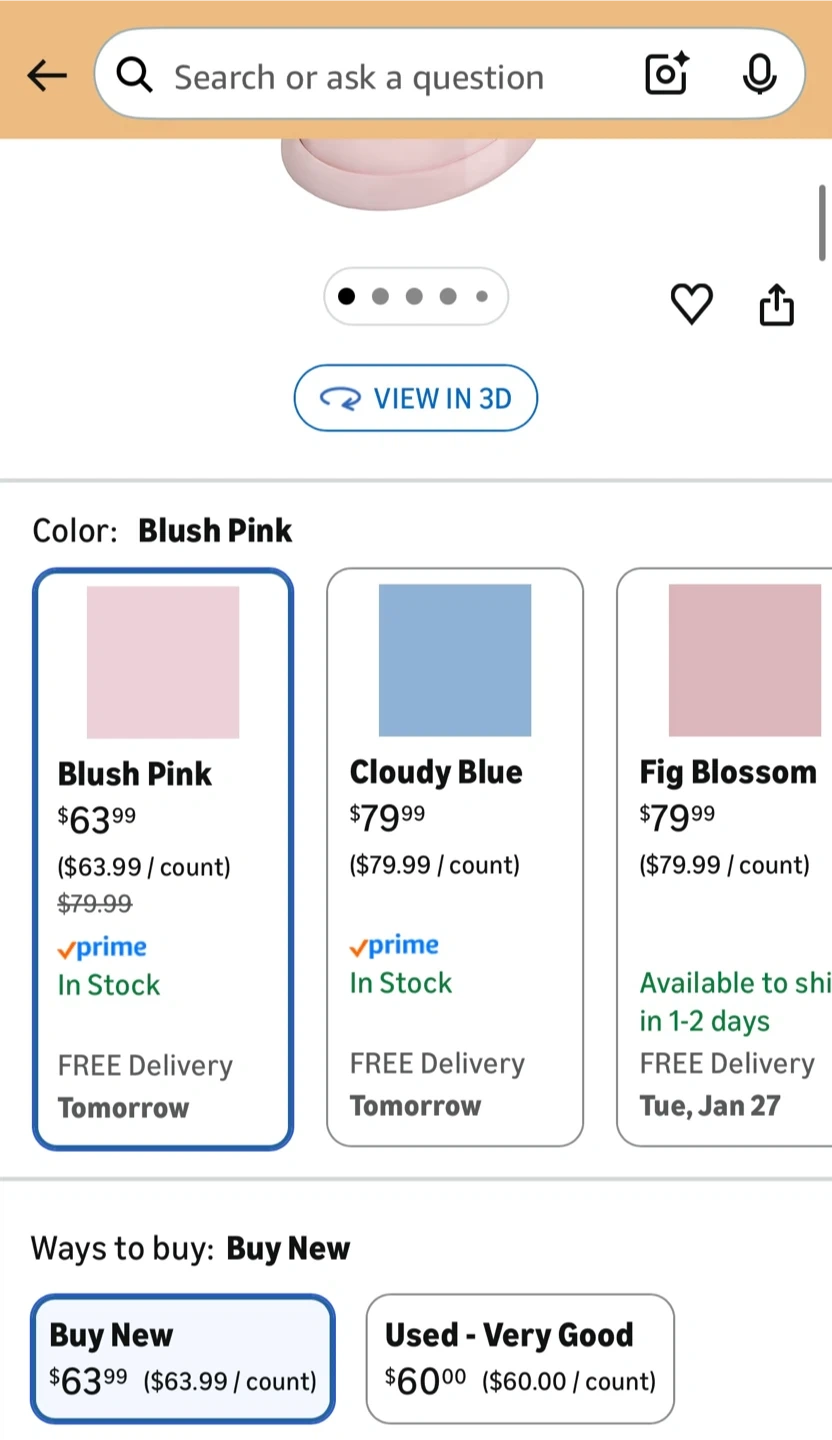Add item to wishlist with heart icon
The image size is (832, 1440).
(x=691, y=304)
